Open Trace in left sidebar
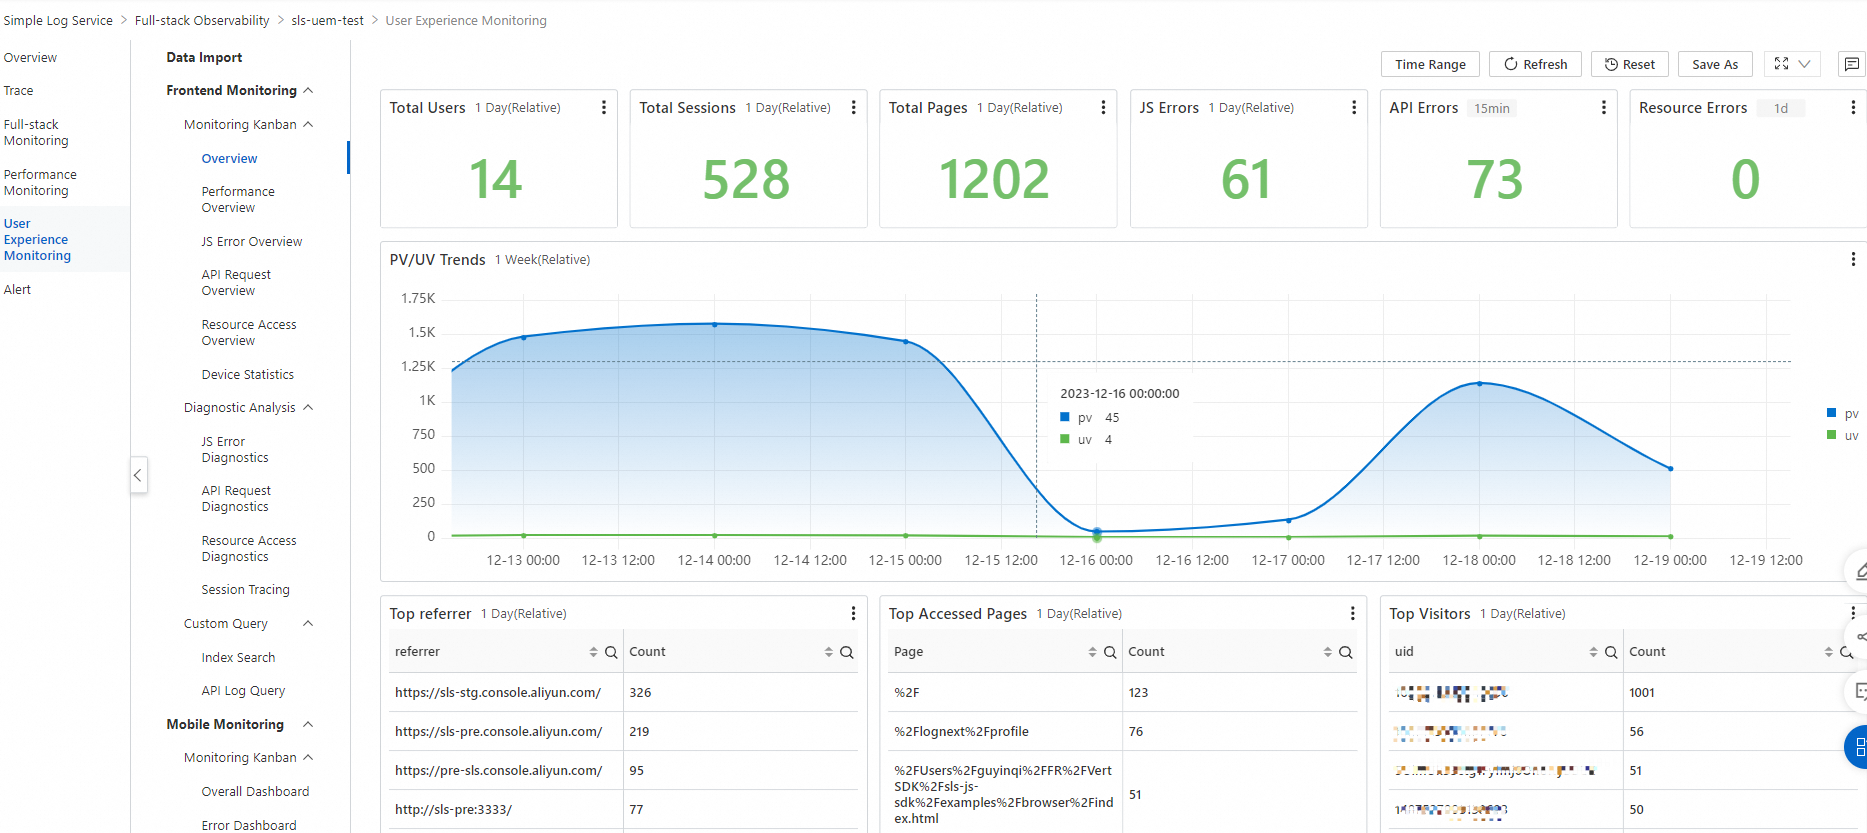The image size is (1867, 833). (18, 90)
